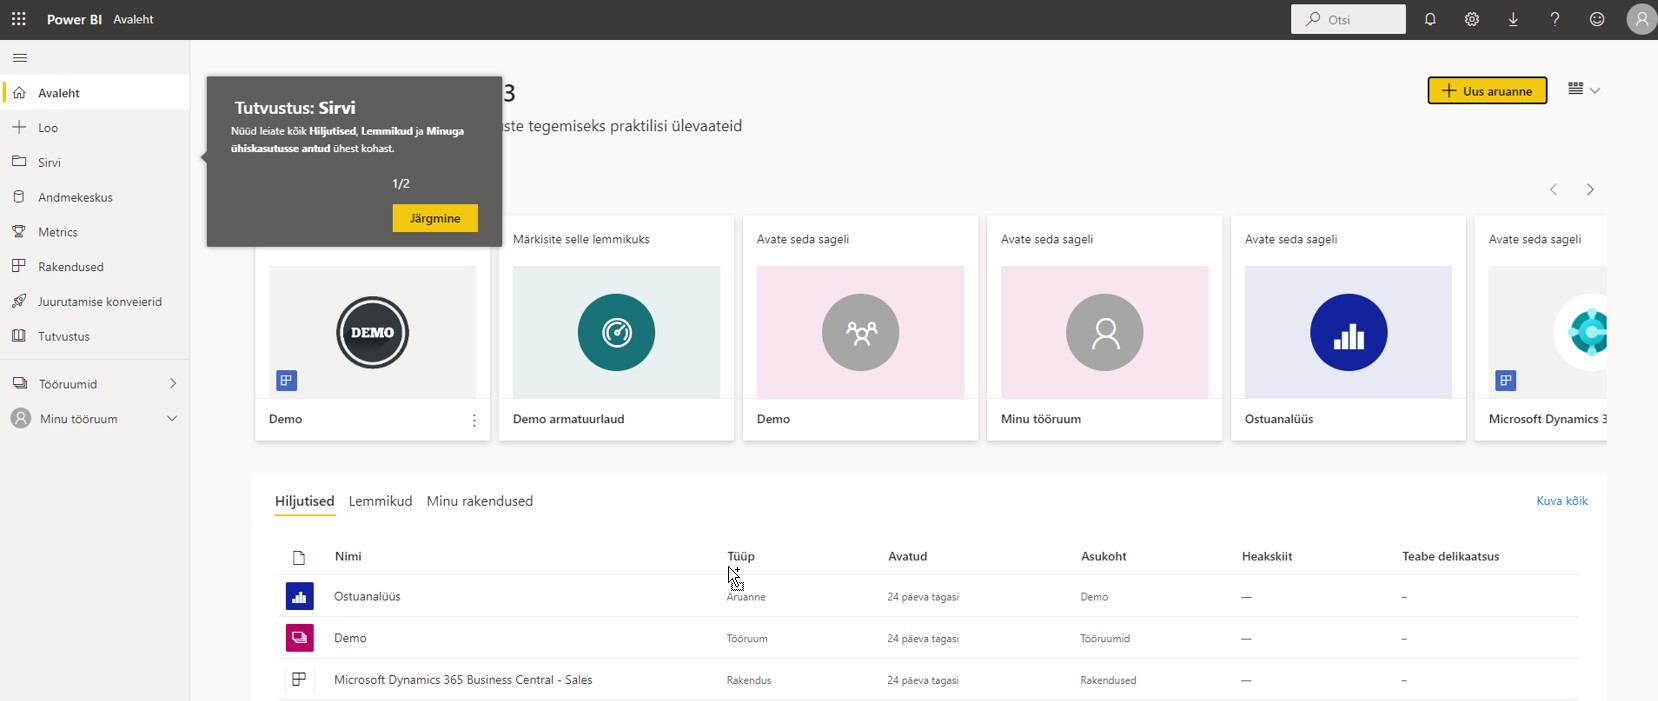
Task: Click the Rakendused apps icon
Action: click(19, 266)
